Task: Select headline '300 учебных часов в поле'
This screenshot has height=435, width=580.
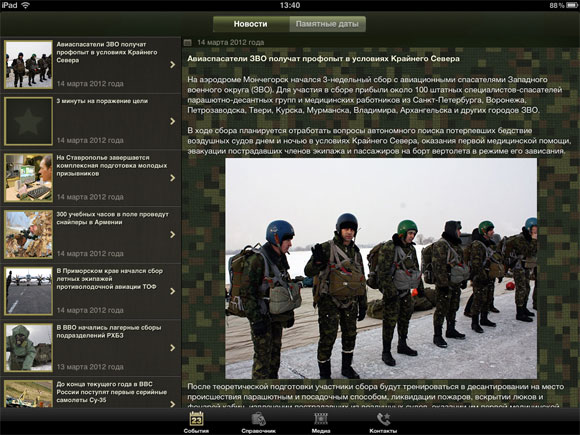Action: tap(112, 218)
